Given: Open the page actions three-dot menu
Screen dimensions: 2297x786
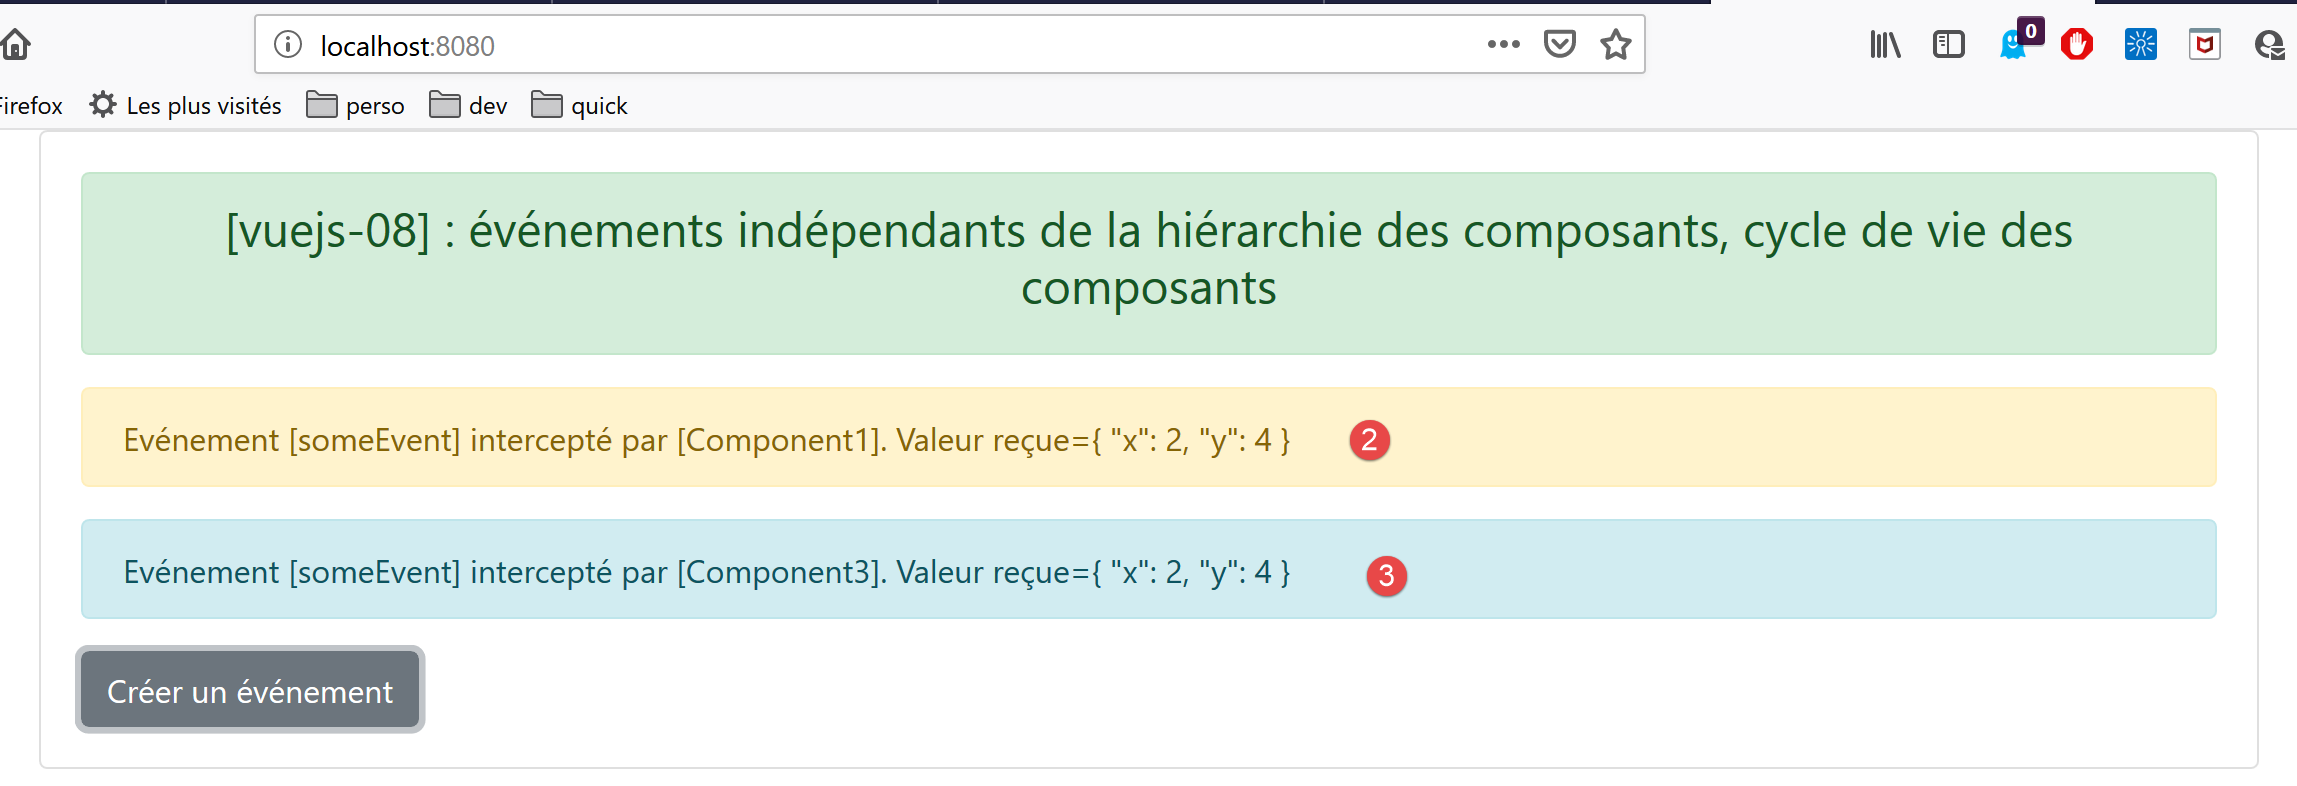Looking at the screenshot, I should click(1503, 44).
